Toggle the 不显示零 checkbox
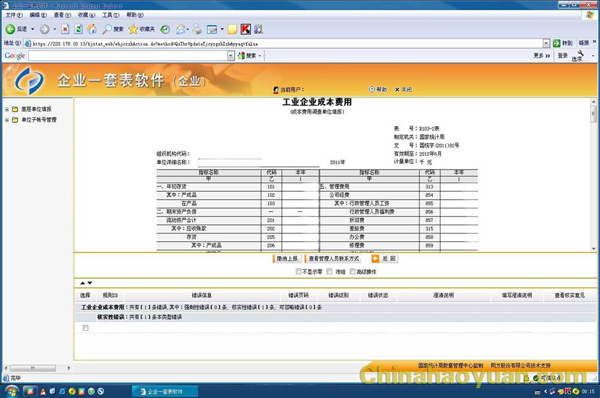 point(298,271)
